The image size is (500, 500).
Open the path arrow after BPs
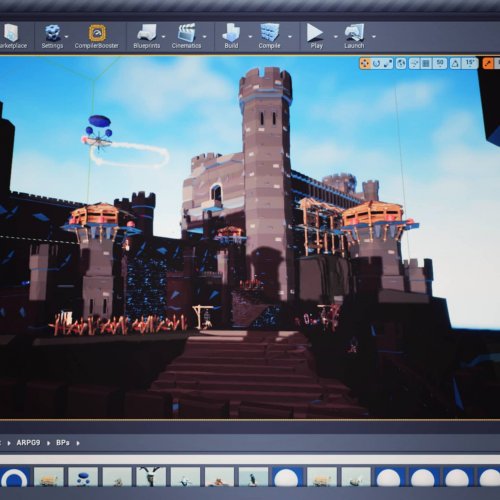point(78,443)
